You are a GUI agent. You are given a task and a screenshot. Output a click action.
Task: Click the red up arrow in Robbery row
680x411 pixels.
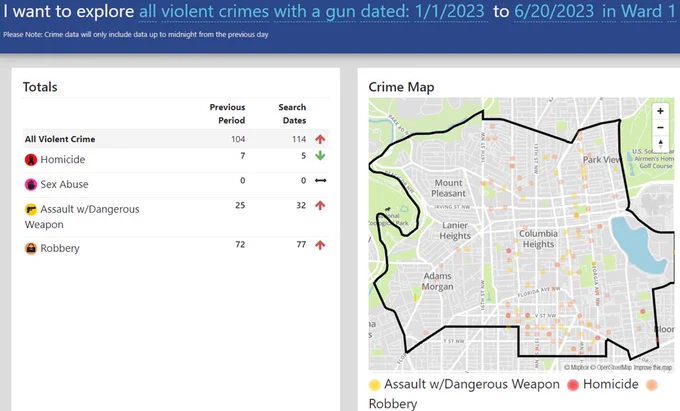coord(320,245)
